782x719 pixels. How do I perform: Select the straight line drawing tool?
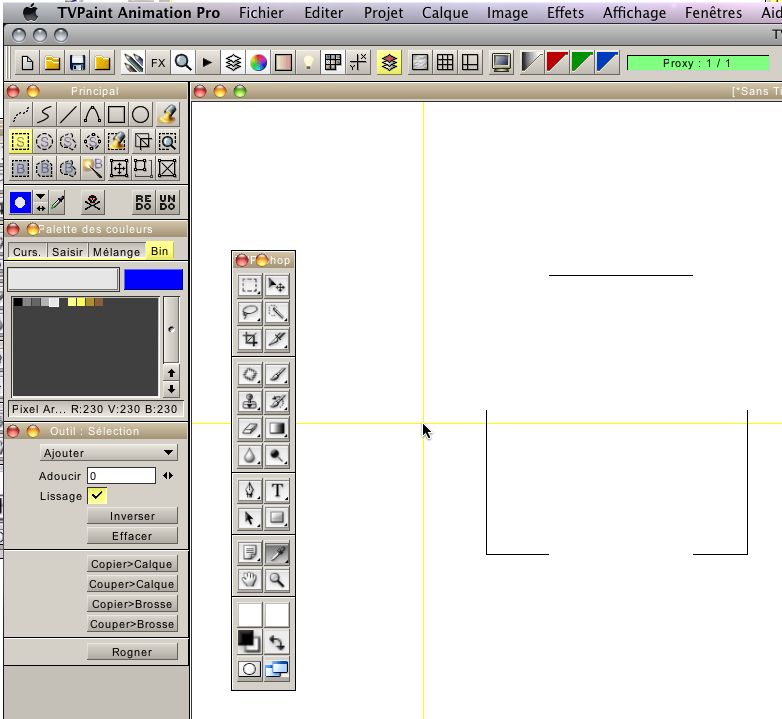pos(68,115)
